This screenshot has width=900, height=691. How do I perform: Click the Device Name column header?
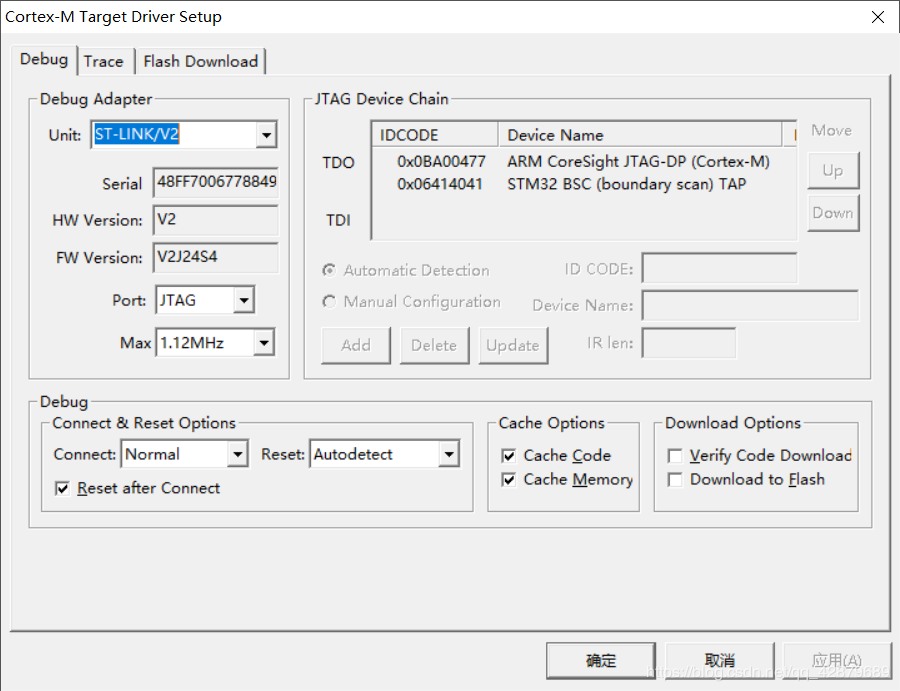pos(640,135)
